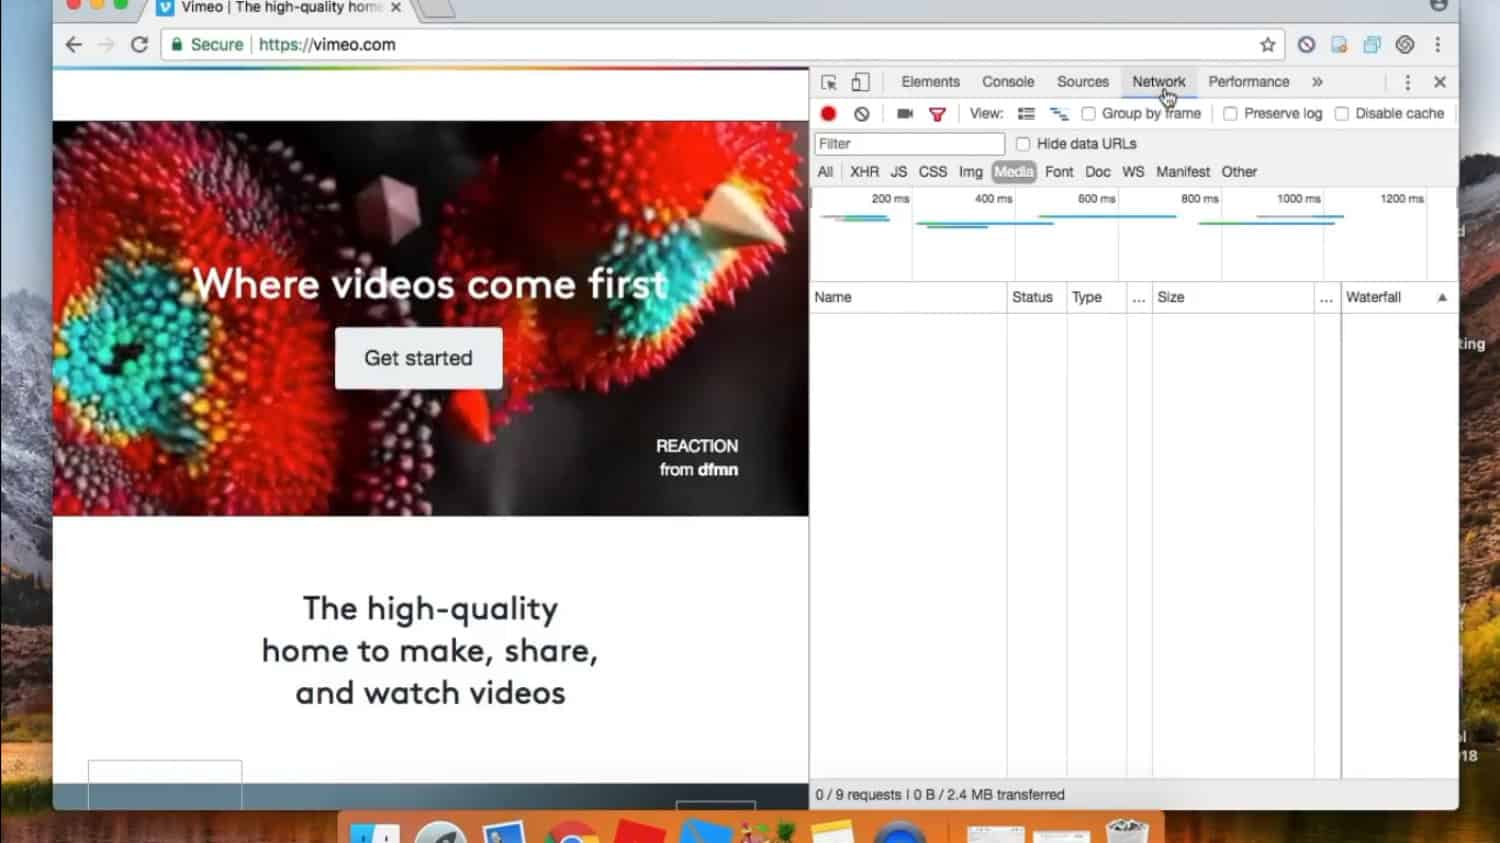Open the Sources tab

click(x=1083, y=82)
